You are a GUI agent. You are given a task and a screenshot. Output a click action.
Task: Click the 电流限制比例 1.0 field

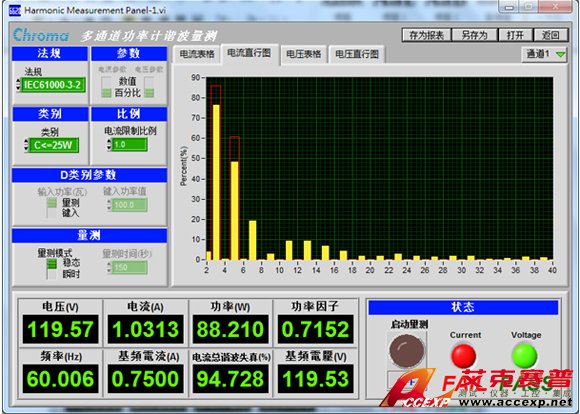click(130, 144)
